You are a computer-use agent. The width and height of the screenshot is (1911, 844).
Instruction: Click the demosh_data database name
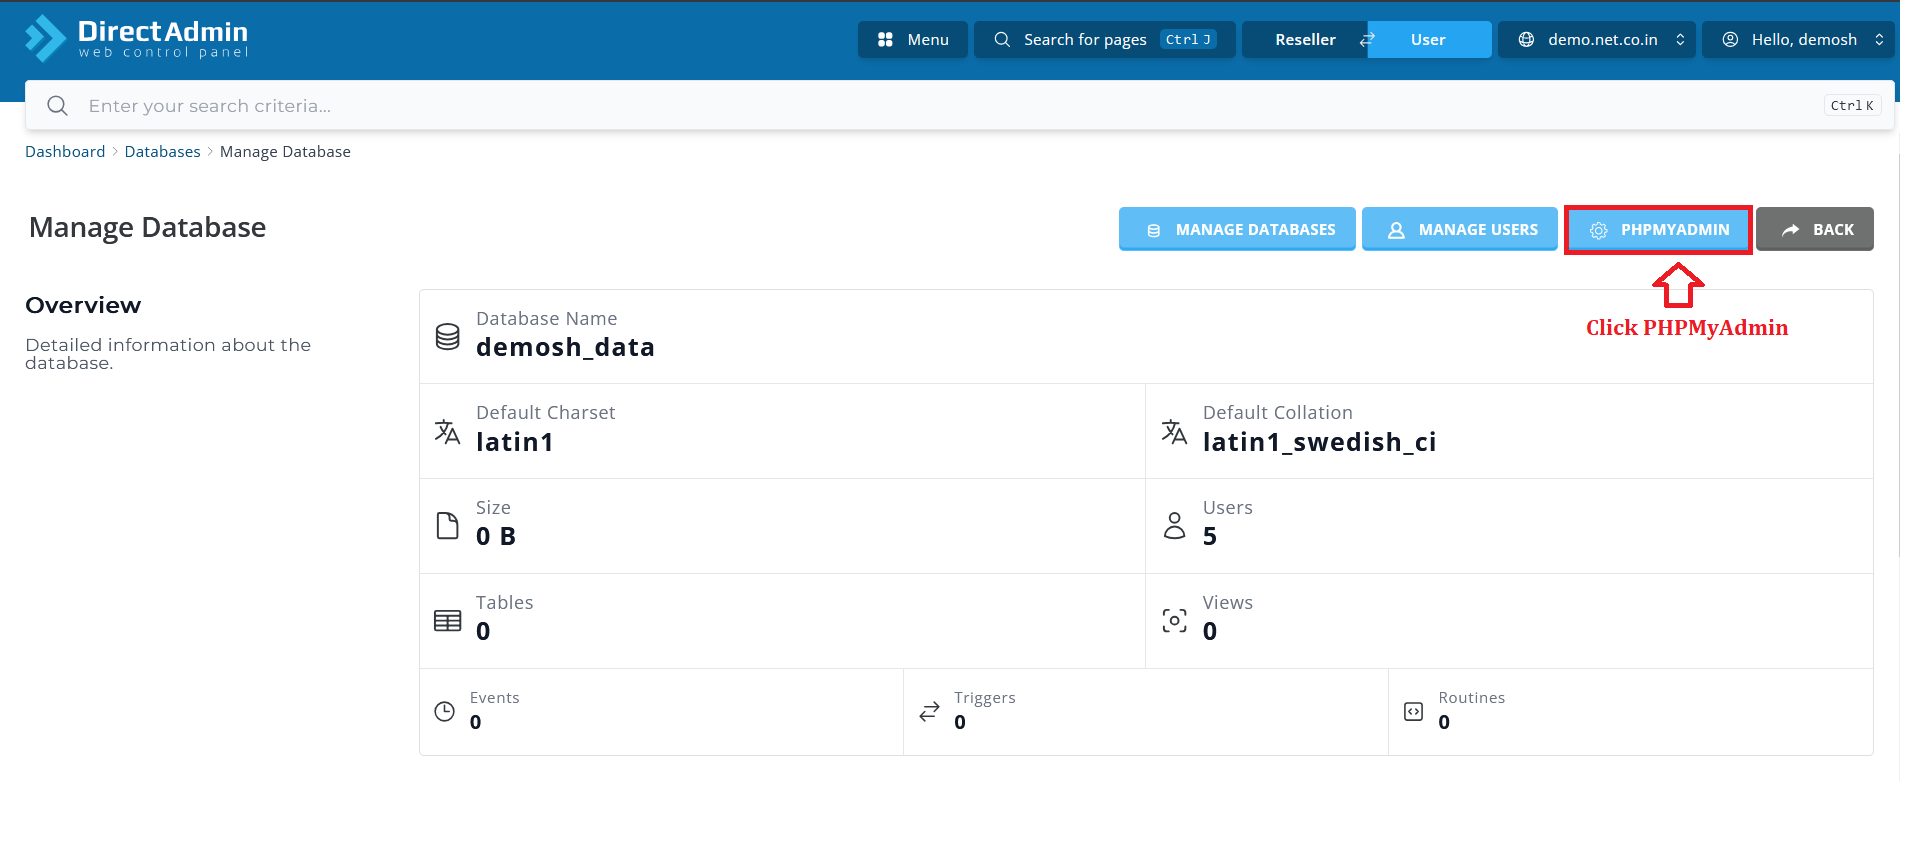(x=565, y=347)
